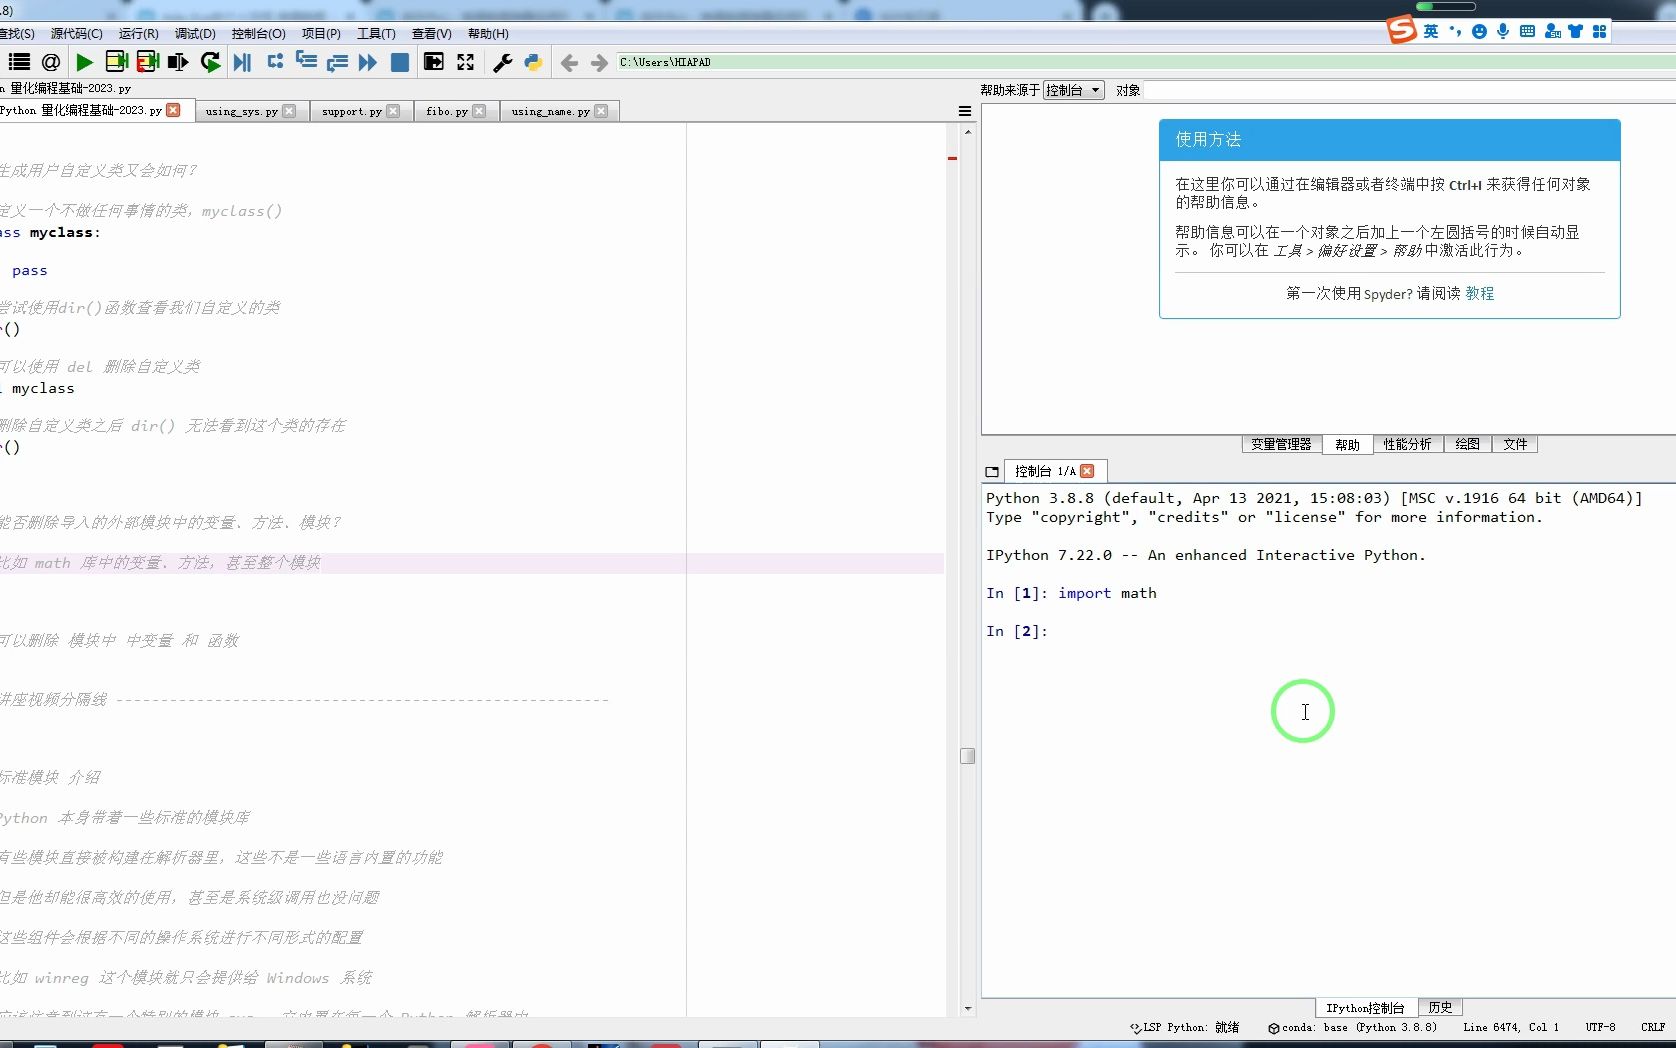Open the 查看(V) menu
The height and width of the screenshot is (1048, 1676).
pyautogui.click(x=431, y=34)
